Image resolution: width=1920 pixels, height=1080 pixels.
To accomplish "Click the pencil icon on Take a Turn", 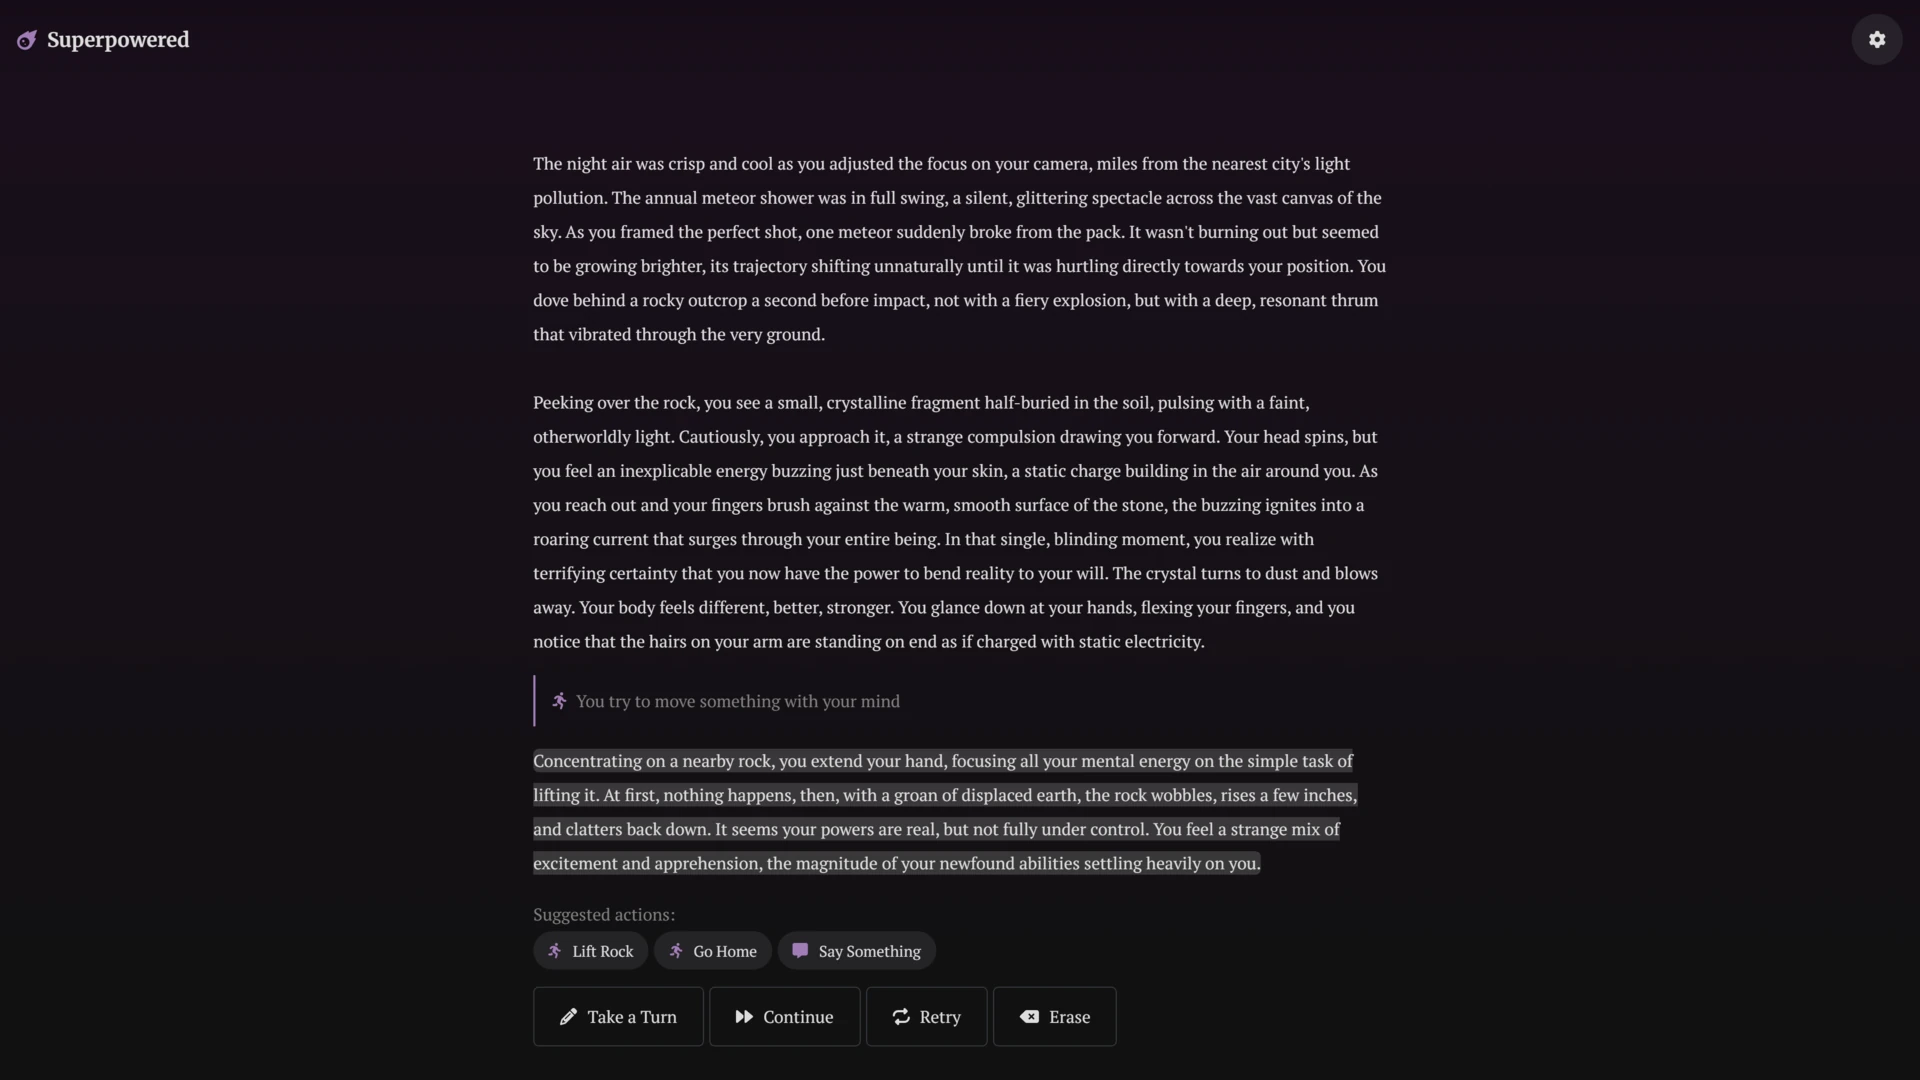I will (x=568, y=1016).
